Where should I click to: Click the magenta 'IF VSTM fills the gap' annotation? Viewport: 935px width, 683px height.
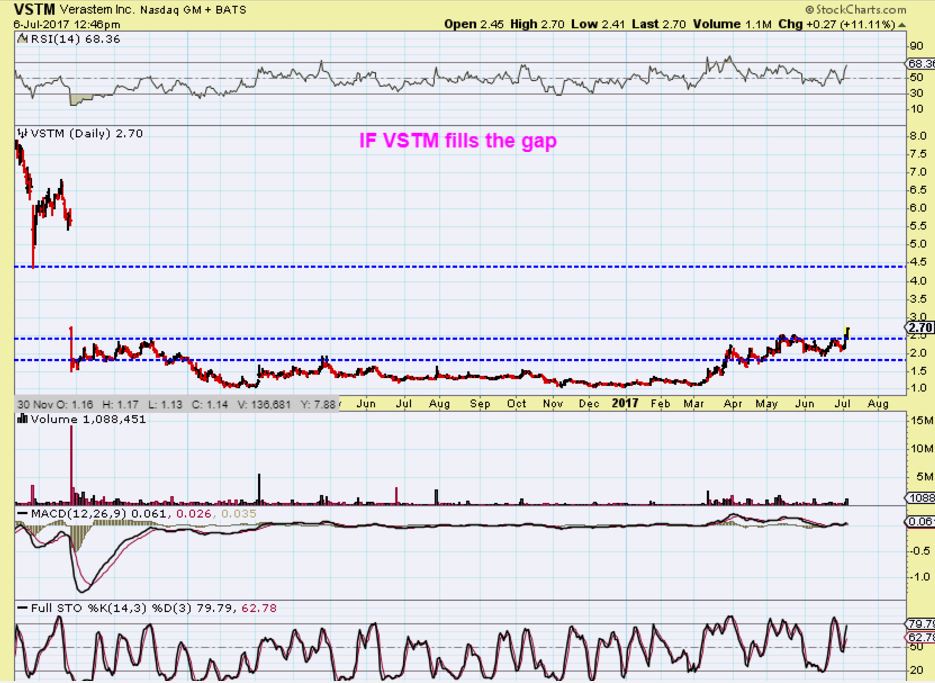pyautogui.click(x=458, y=140)
